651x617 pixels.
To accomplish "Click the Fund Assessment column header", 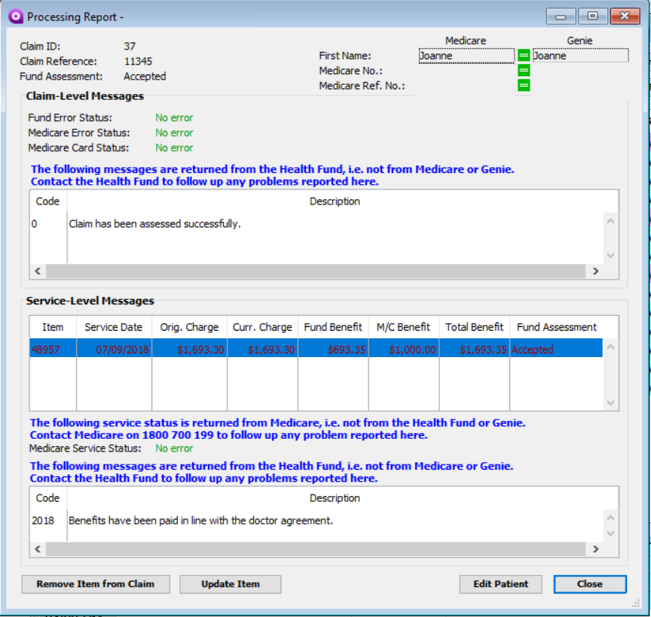I will (x=556, y=327).
